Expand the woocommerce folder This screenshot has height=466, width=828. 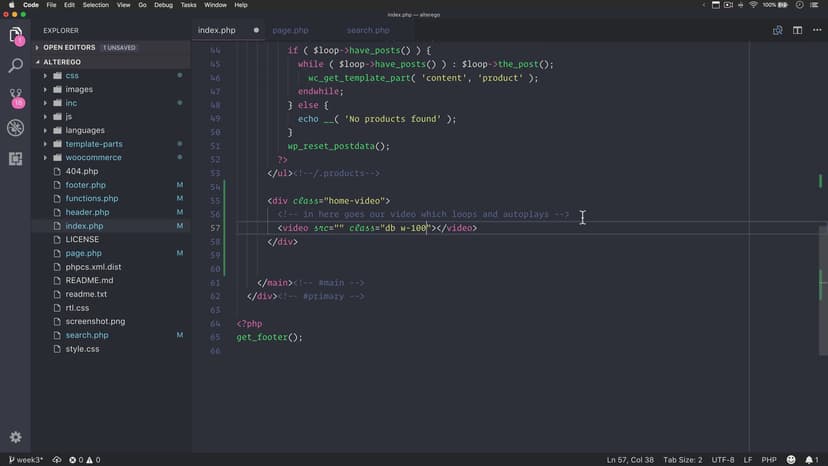pyautogui.click(x=93, y=157)
